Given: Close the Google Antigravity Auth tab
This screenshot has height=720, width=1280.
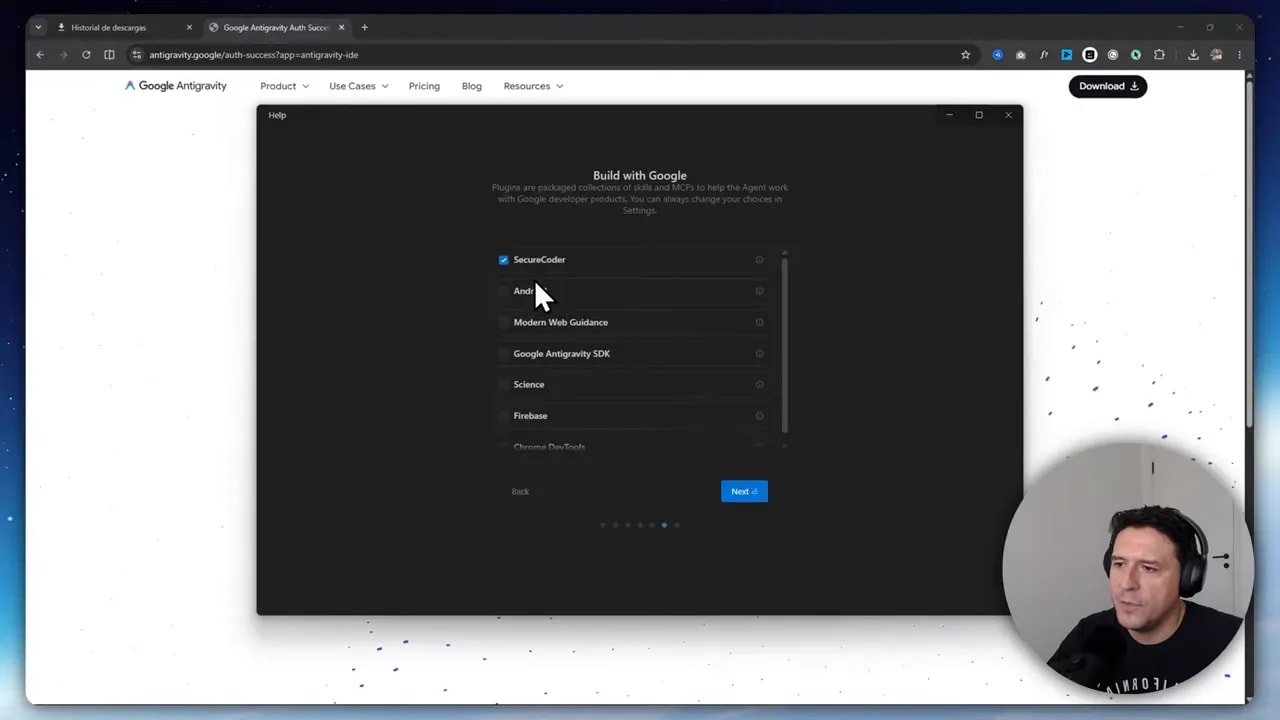Looking at the screenshot, I should click(x=342, y=27).
